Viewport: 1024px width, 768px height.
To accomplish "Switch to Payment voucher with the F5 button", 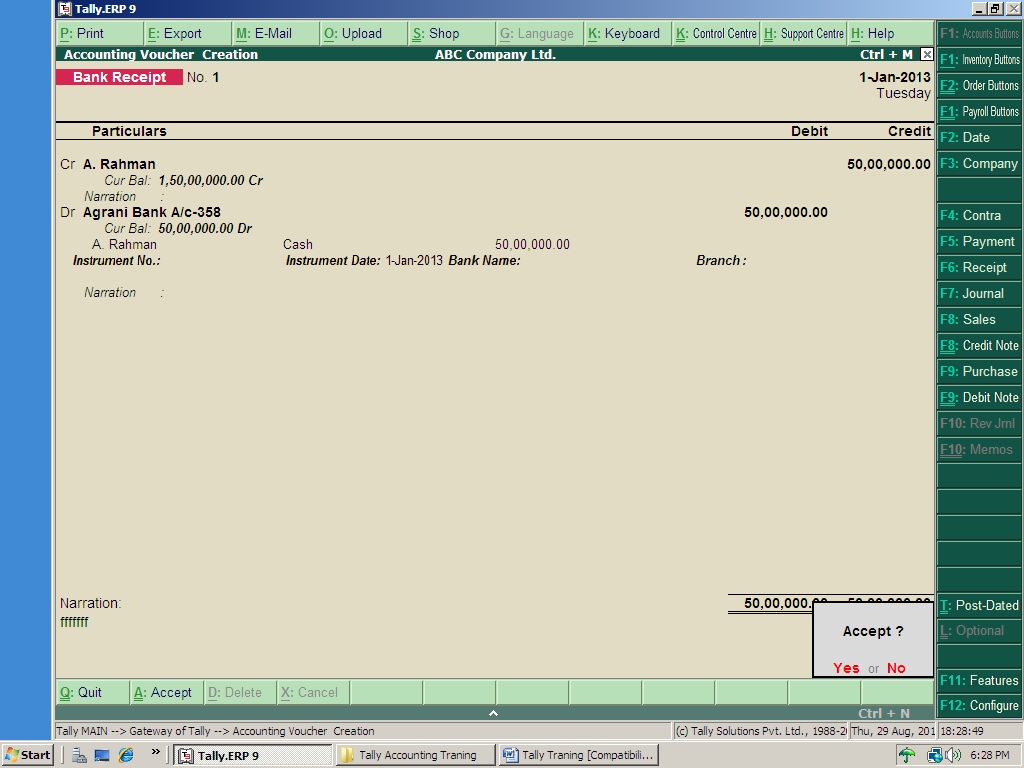I will (978, 241).
